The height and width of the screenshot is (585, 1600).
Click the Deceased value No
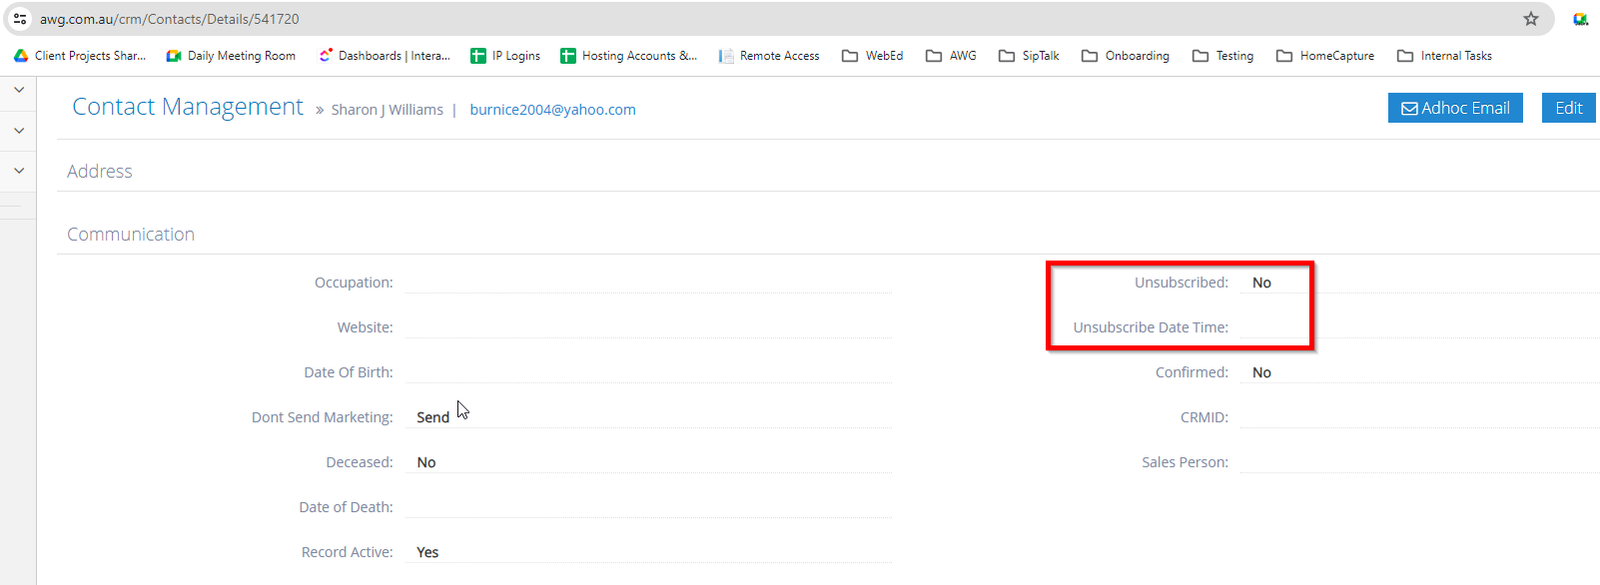click(426, 462)
